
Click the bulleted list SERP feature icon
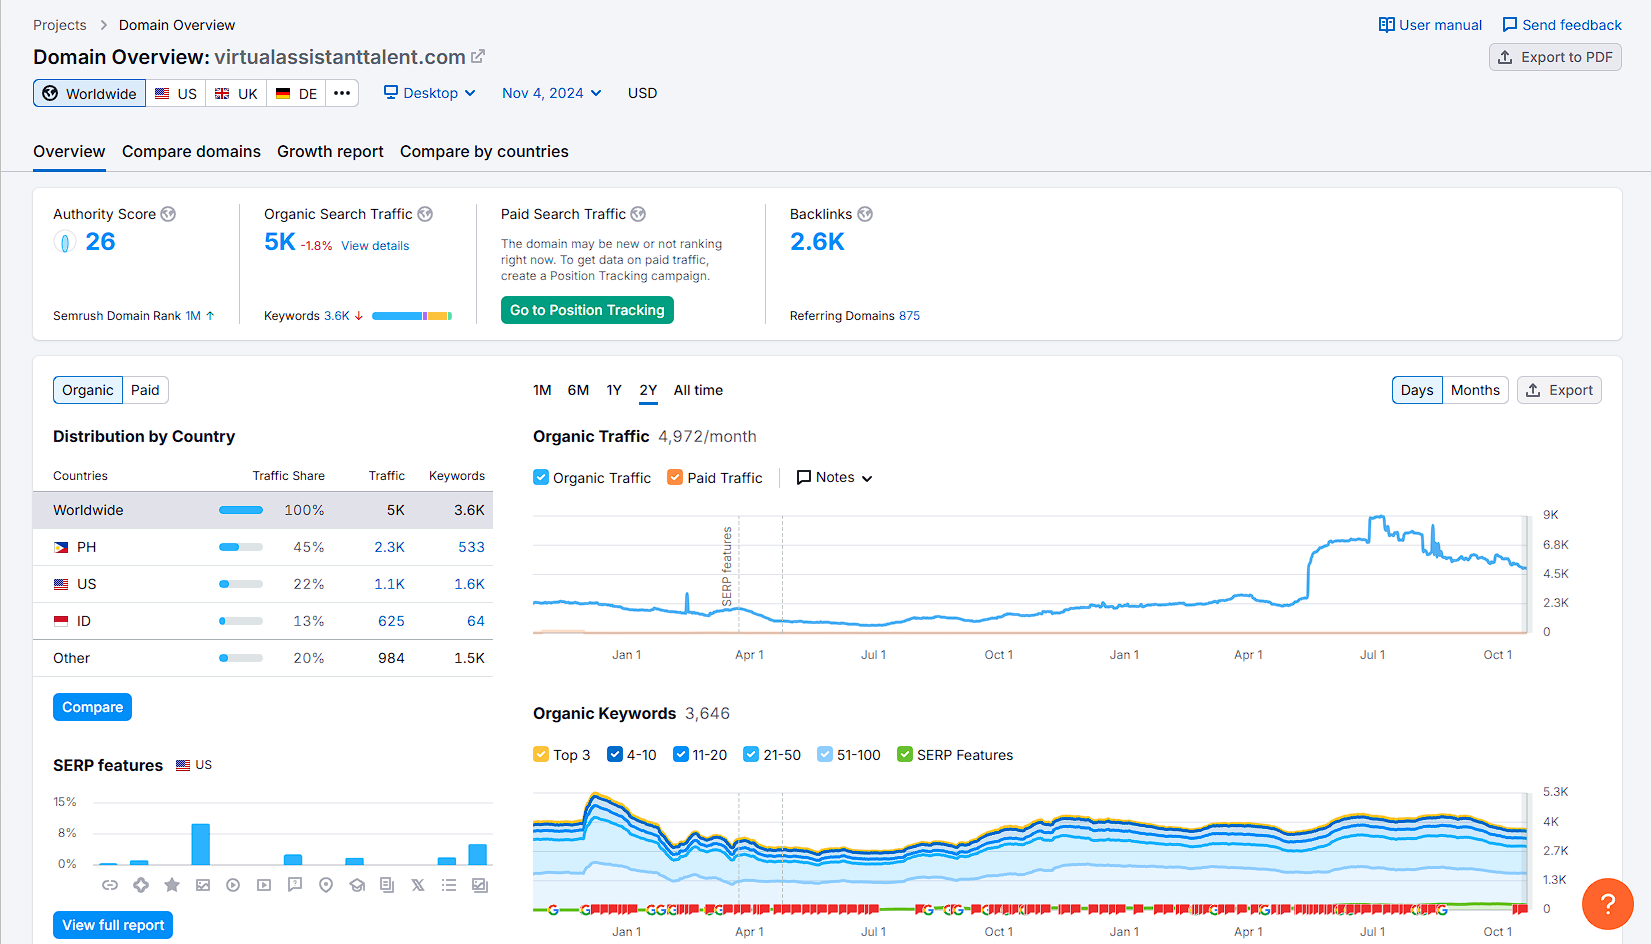[x=449, y=885]
